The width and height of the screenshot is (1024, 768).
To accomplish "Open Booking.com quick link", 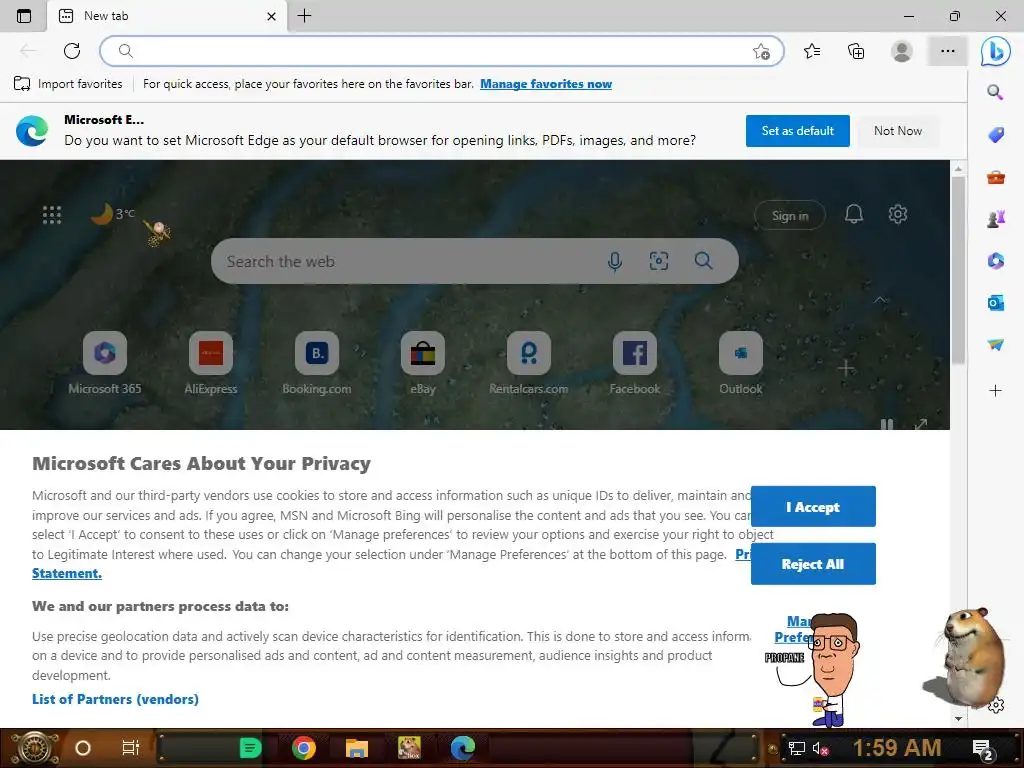I will [x=317, y=363].
